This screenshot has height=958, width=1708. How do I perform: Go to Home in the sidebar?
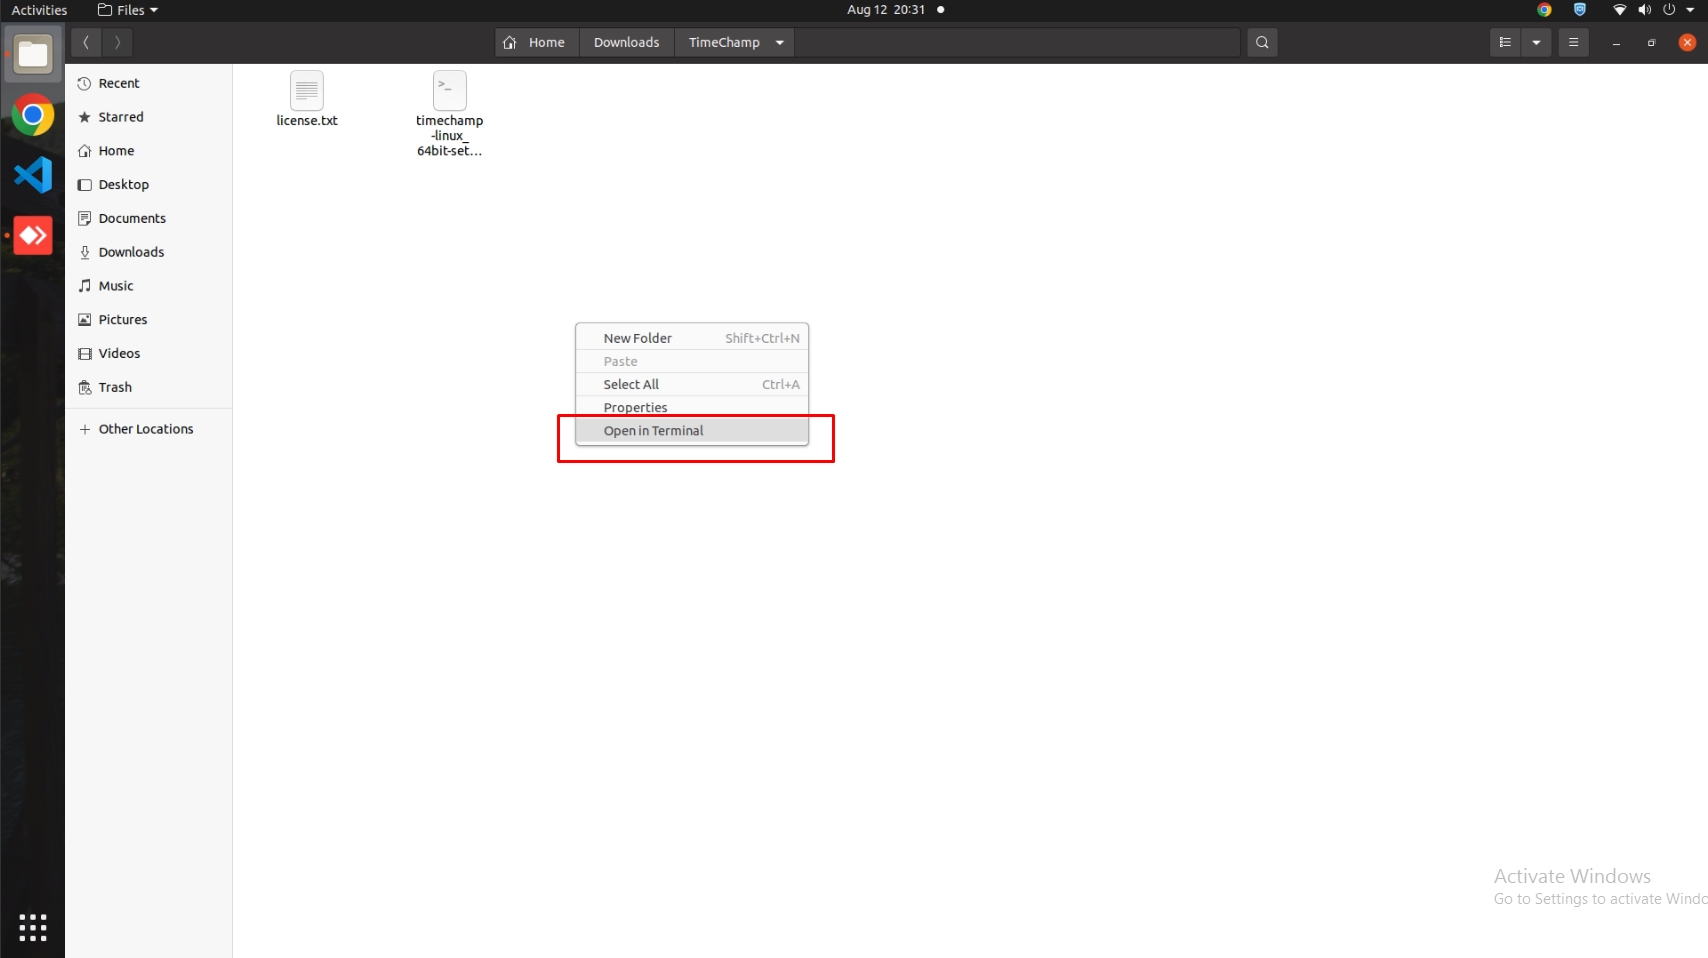coord(148,151)
